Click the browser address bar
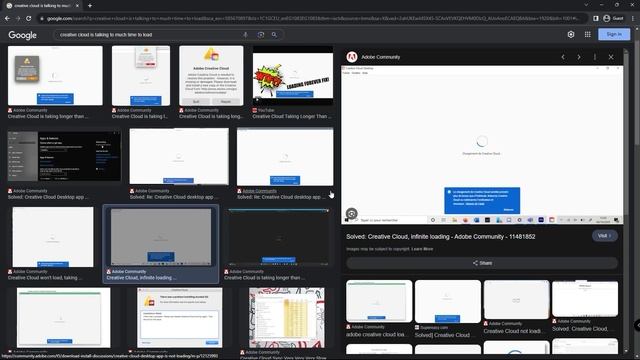 pyautogui.click(x=312, y=18)
